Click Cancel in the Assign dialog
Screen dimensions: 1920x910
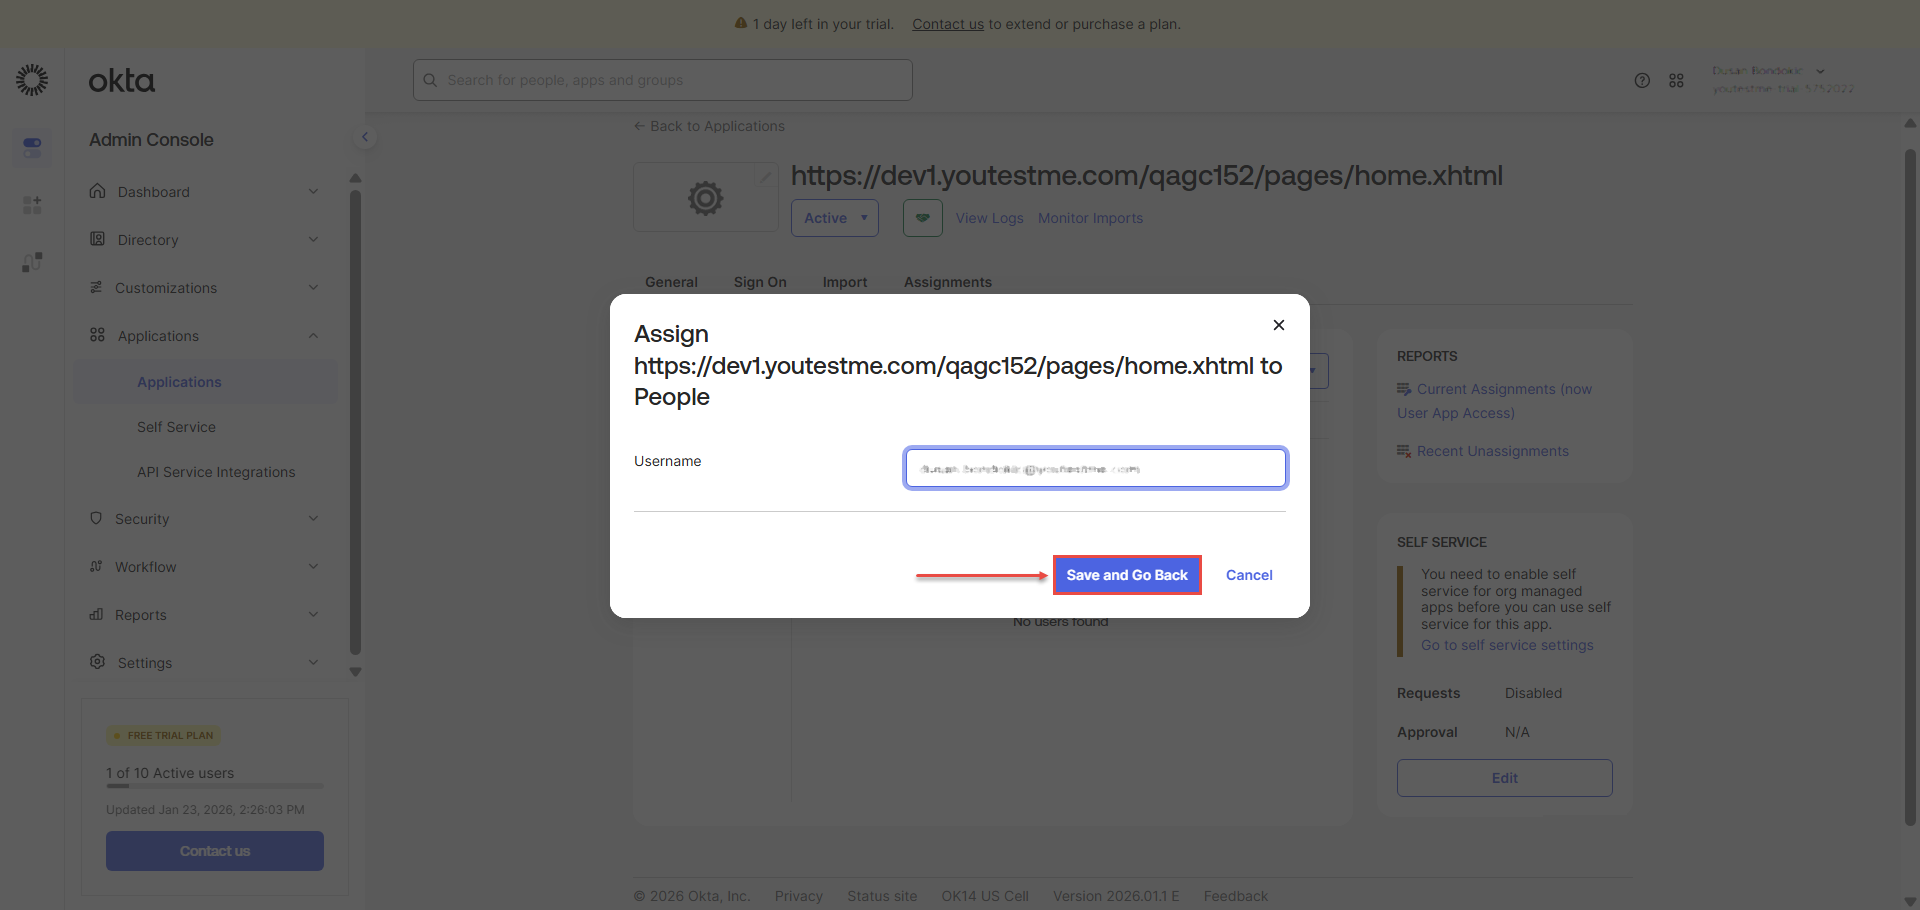pos(1249,575)
